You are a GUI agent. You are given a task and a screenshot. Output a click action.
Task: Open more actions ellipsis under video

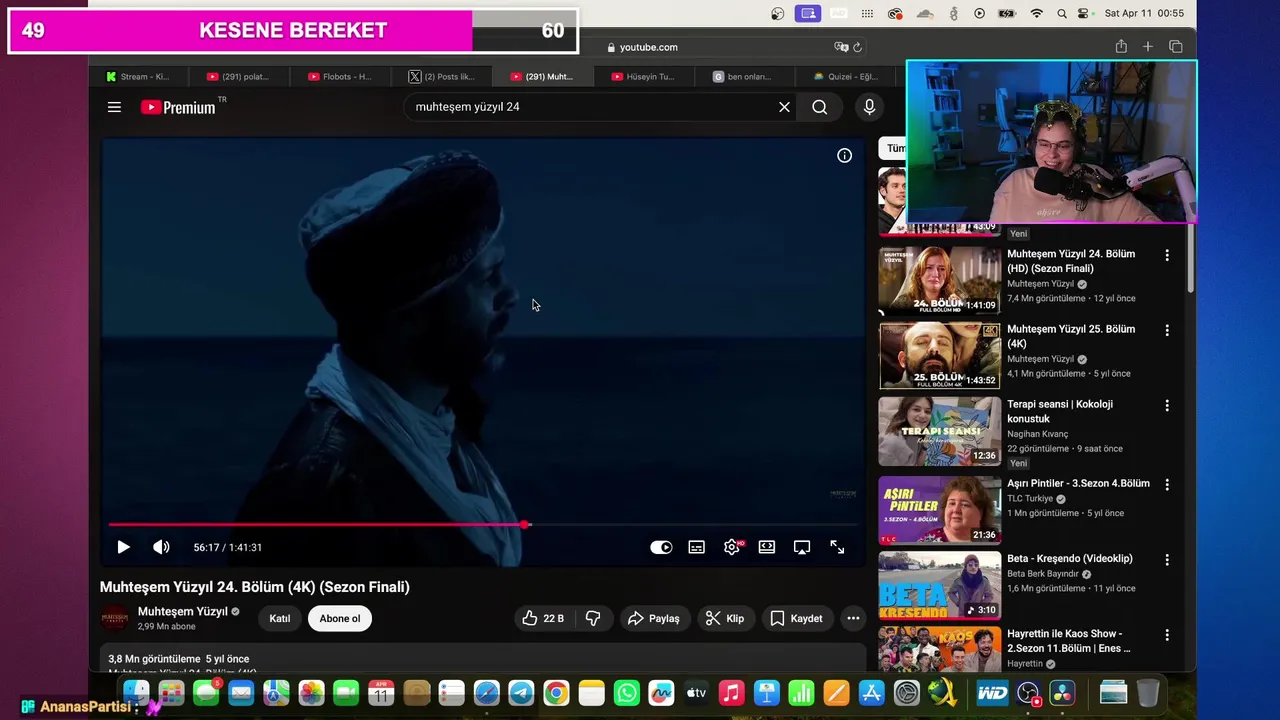click(853, 618)
